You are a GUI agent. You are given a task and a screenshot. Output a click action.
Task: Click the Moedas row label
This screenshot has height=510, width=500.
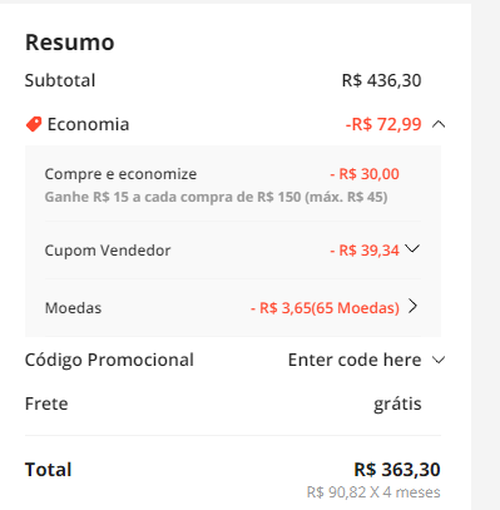coord(73,308)
